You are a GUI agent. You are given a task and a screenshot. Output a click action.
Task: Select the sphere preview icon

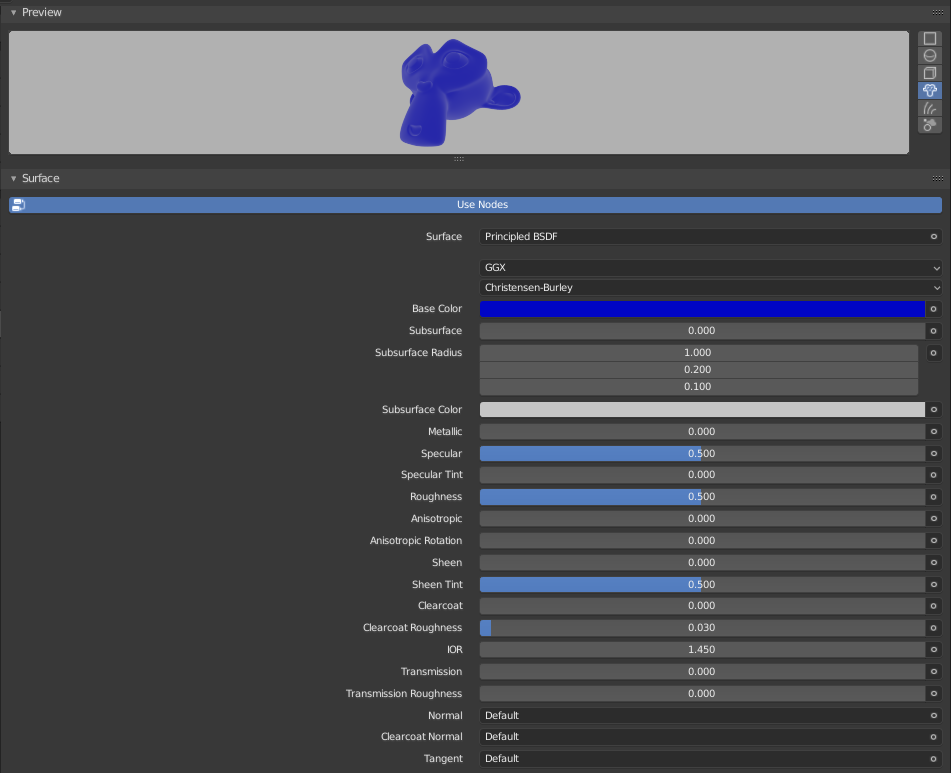point(929,56)
